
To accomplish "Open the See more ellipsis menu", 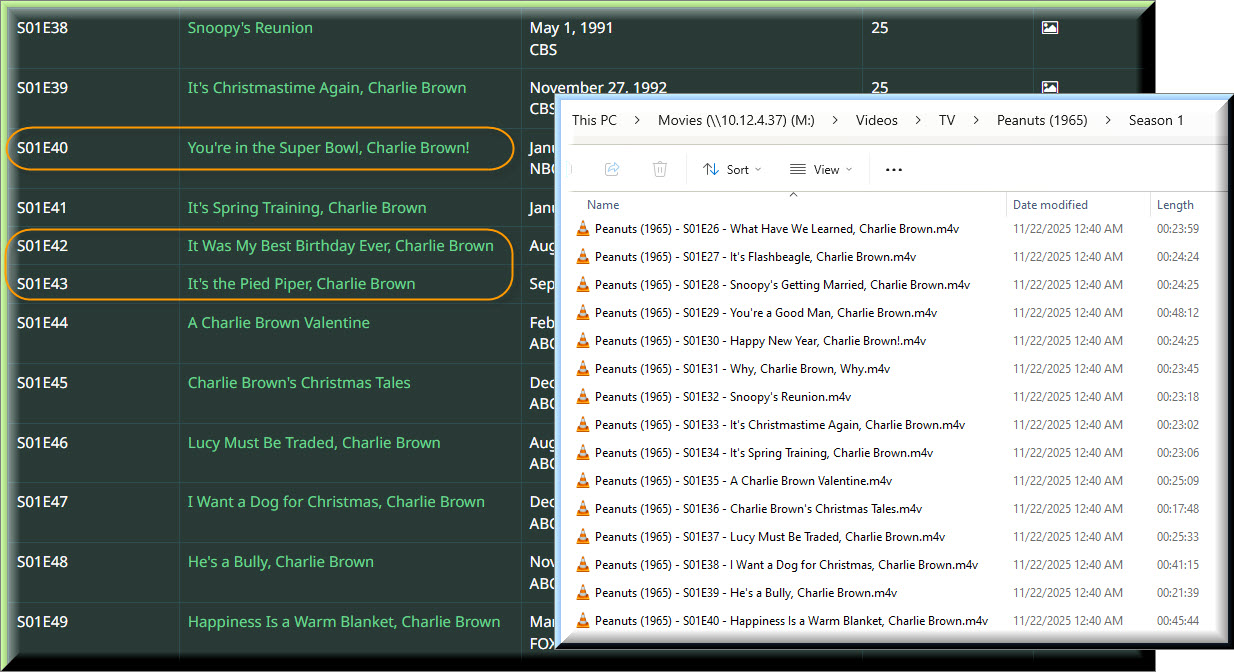I will pyautogui.click(x=894, y=170).
